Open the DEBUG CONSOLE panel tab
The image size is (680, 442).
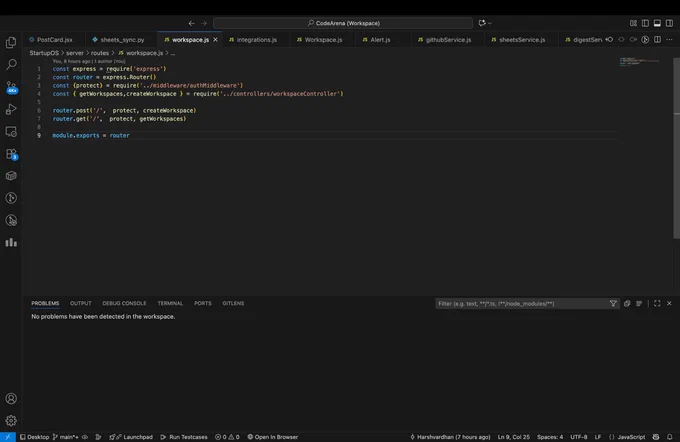point(124,303)
